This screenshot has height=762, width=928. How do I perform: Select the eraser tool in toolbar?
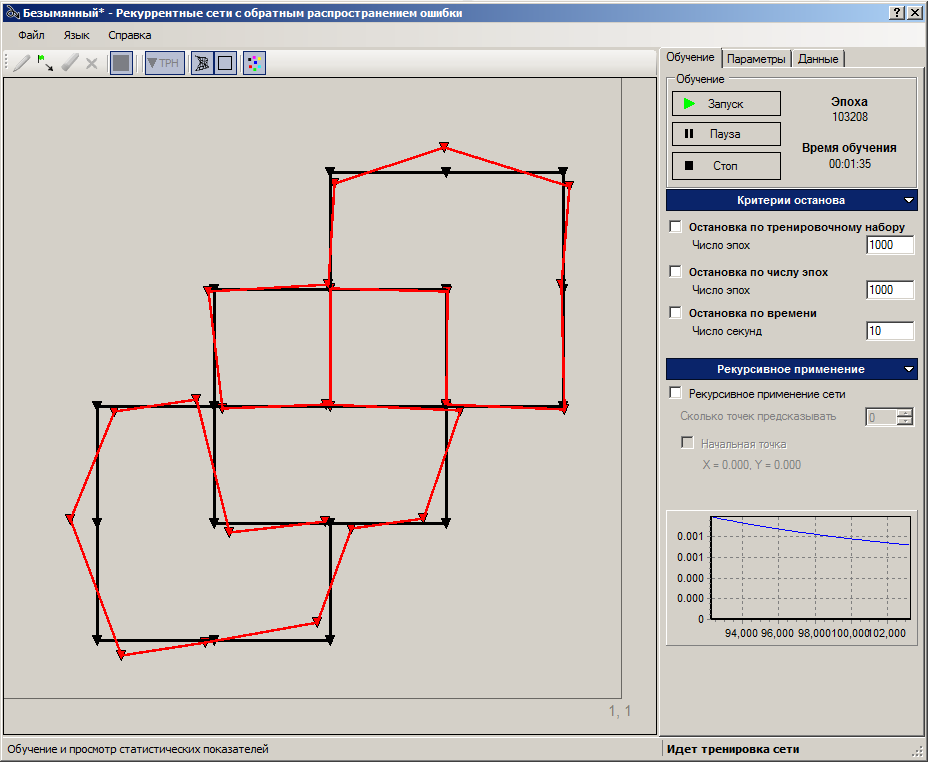click(x=69, y=63)
